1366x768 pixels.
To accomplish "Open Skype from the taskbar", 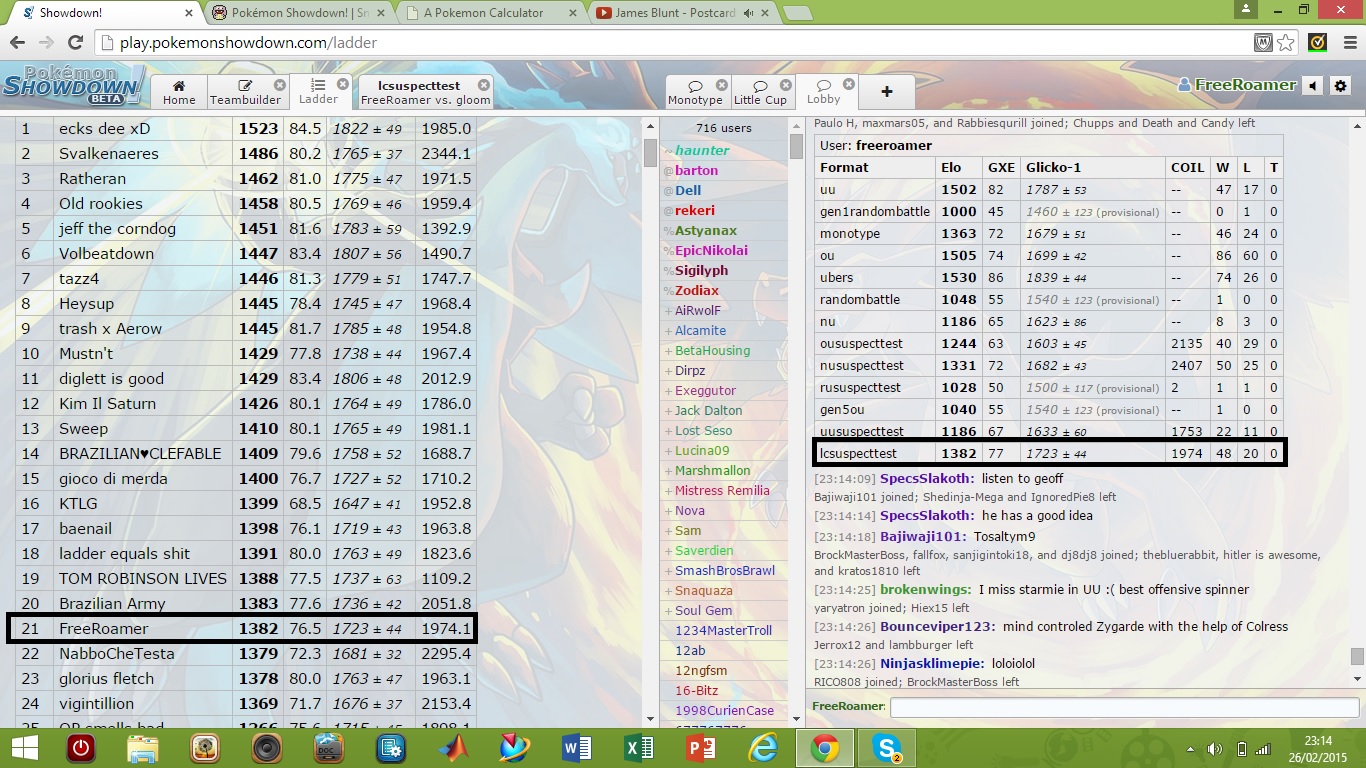I will pos(886,748).
